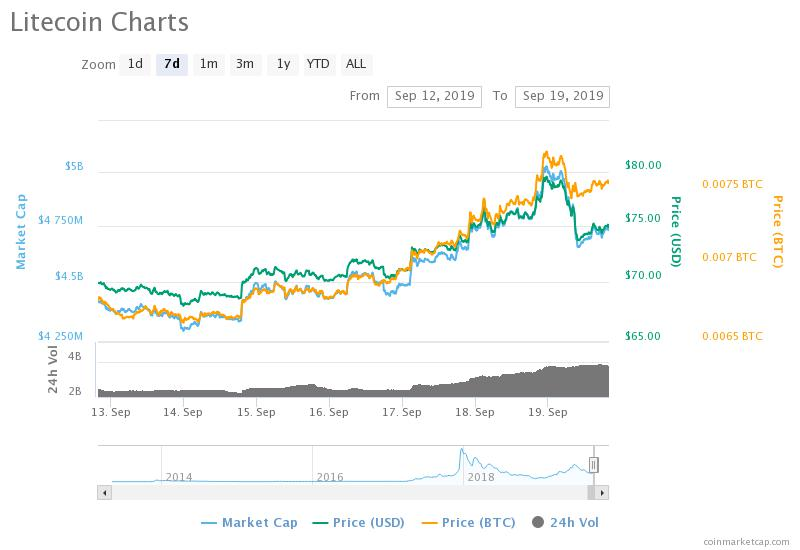Image resolution: width=800 pixels, height=550 pixels.
Task: Click the 0.0075 BTC axis label
Action: 732,184
